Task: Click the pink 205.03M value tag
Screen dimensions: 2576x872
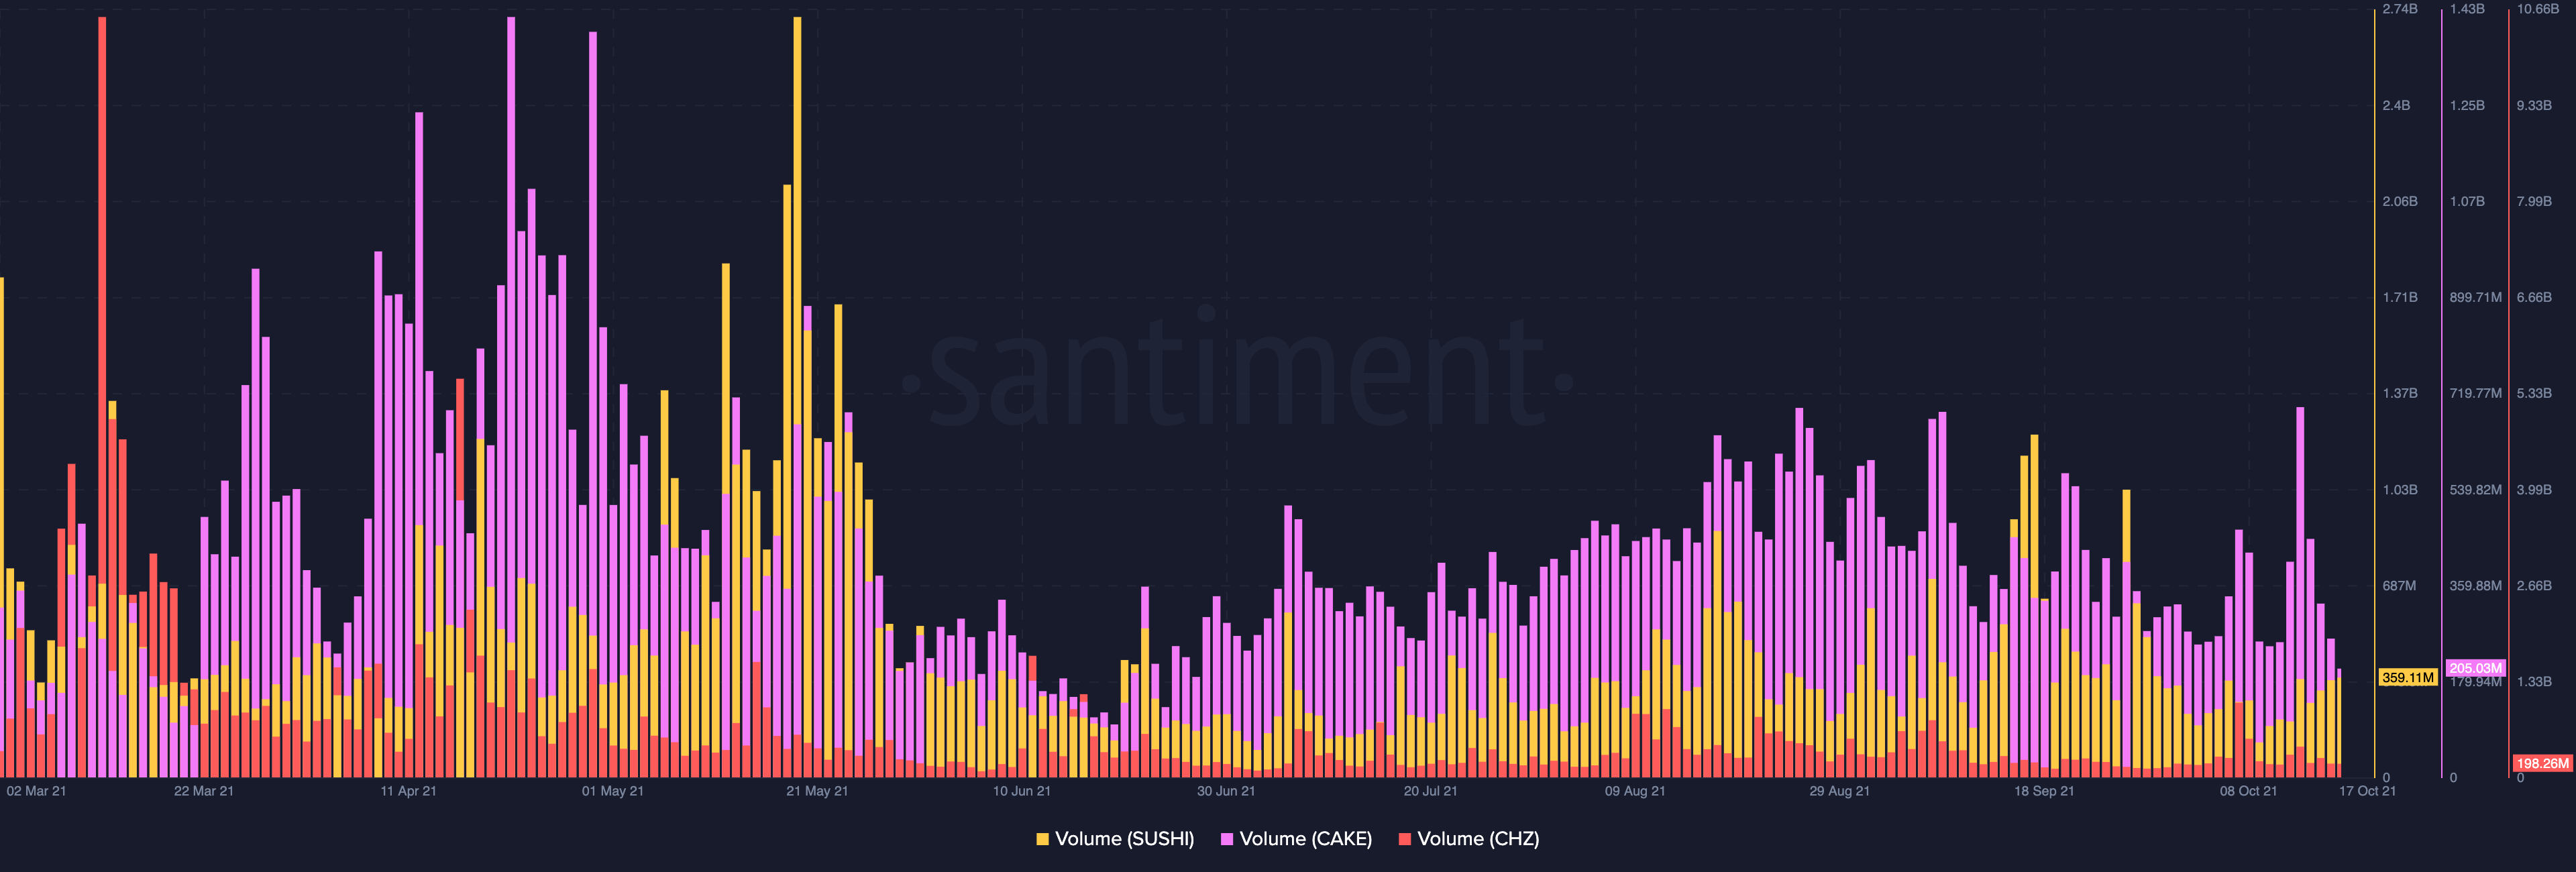Action: pos(2475,668)
